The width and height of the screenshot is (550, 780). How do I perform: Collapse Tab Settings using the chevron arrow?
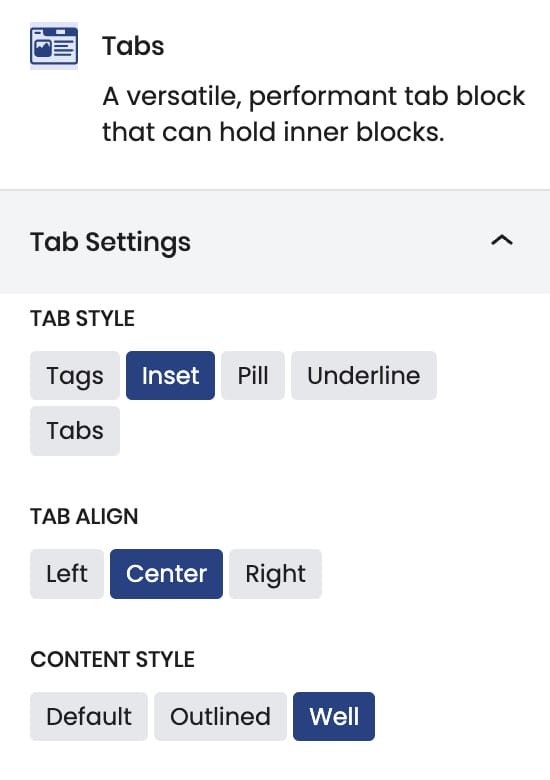(x=501, y=241)
